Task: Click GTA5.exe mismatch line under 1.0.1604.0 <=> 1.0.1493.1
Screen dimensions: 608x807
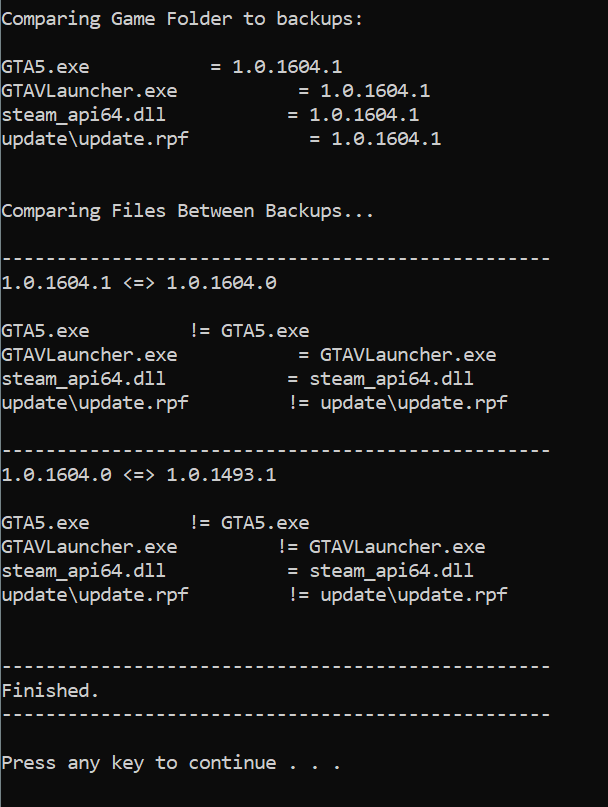Action: coord(155,523)
